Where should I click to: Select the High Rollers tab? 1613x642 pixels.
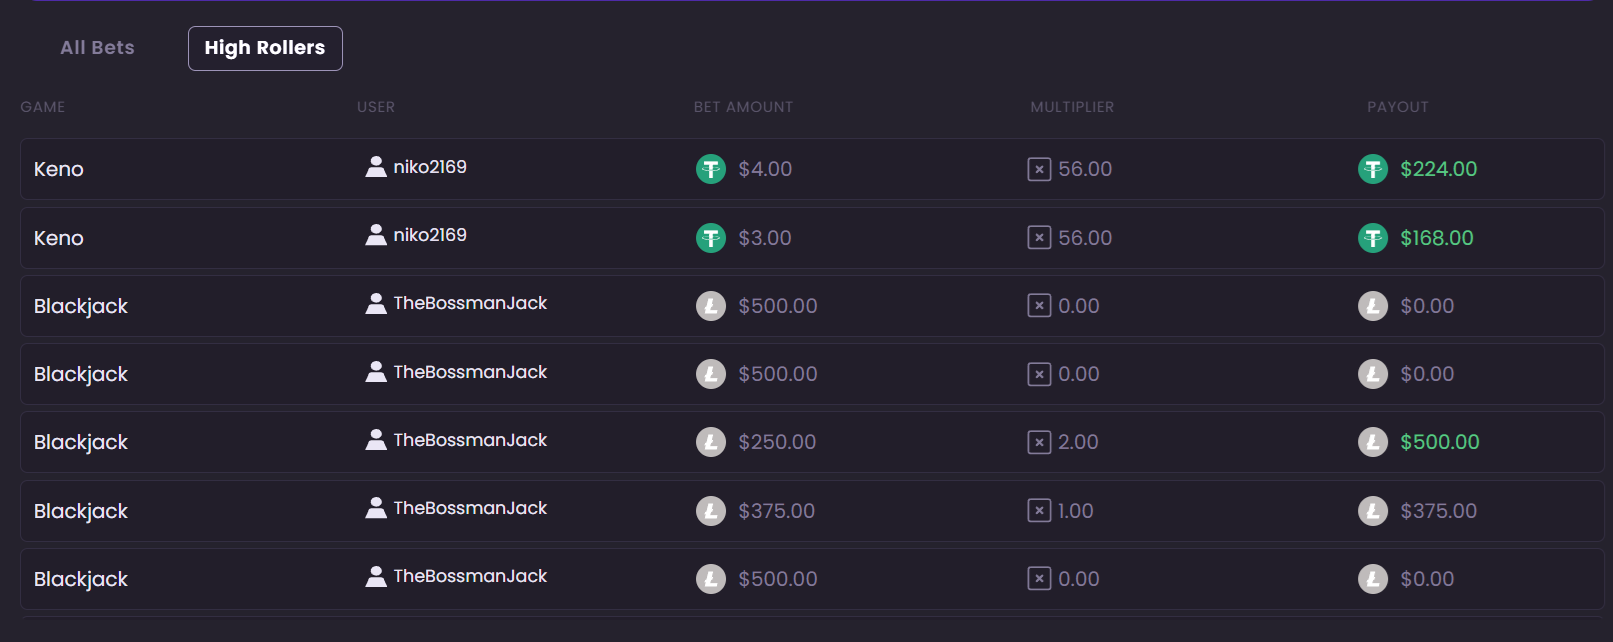pos(265,48)
